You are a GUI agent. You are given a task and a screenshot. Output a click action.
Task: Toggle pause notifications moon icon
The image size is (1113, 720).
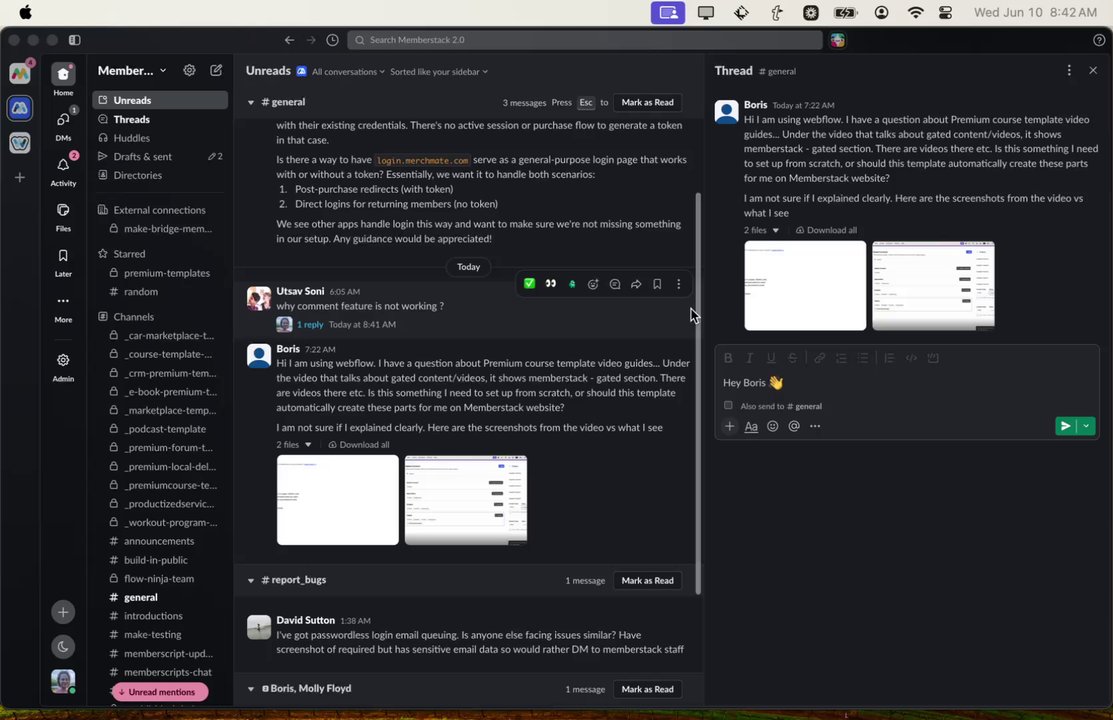pyautogui.click(x=62, y=647)
